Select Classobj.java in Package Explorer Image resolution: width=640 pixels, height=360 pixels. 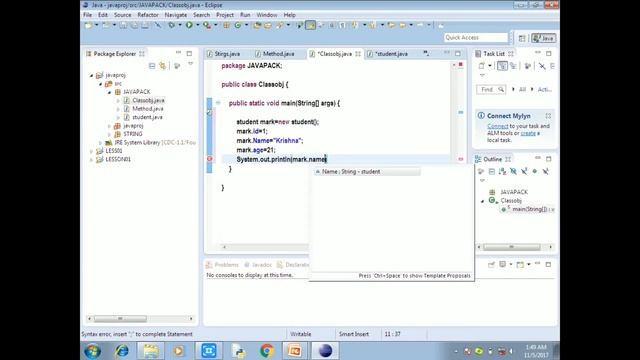(x=148, y=100)
